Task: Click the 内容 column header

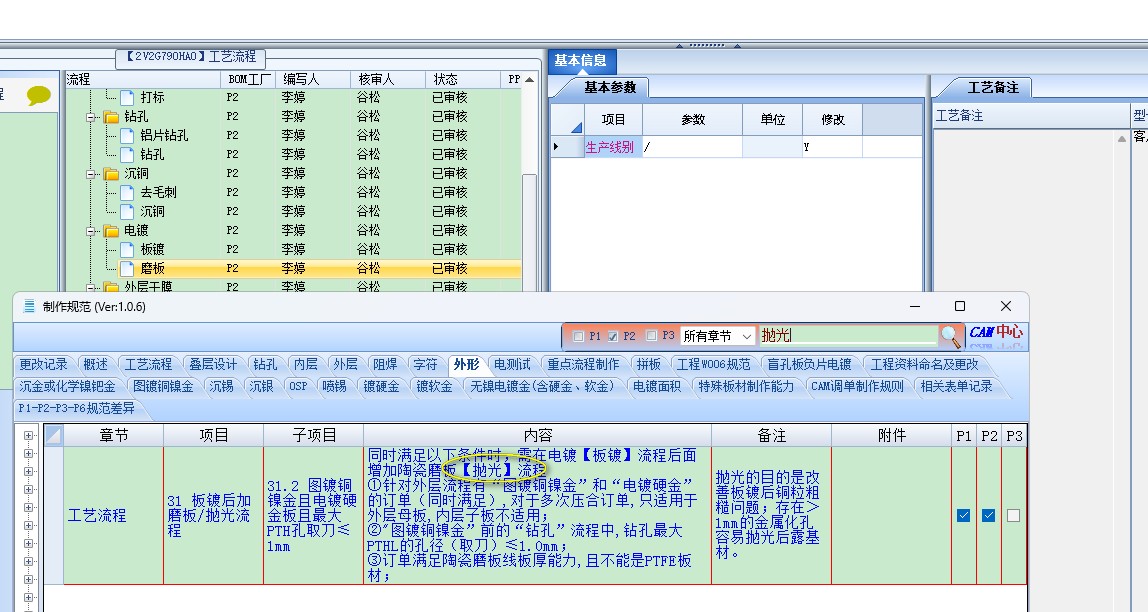Action: coord(537,436)
